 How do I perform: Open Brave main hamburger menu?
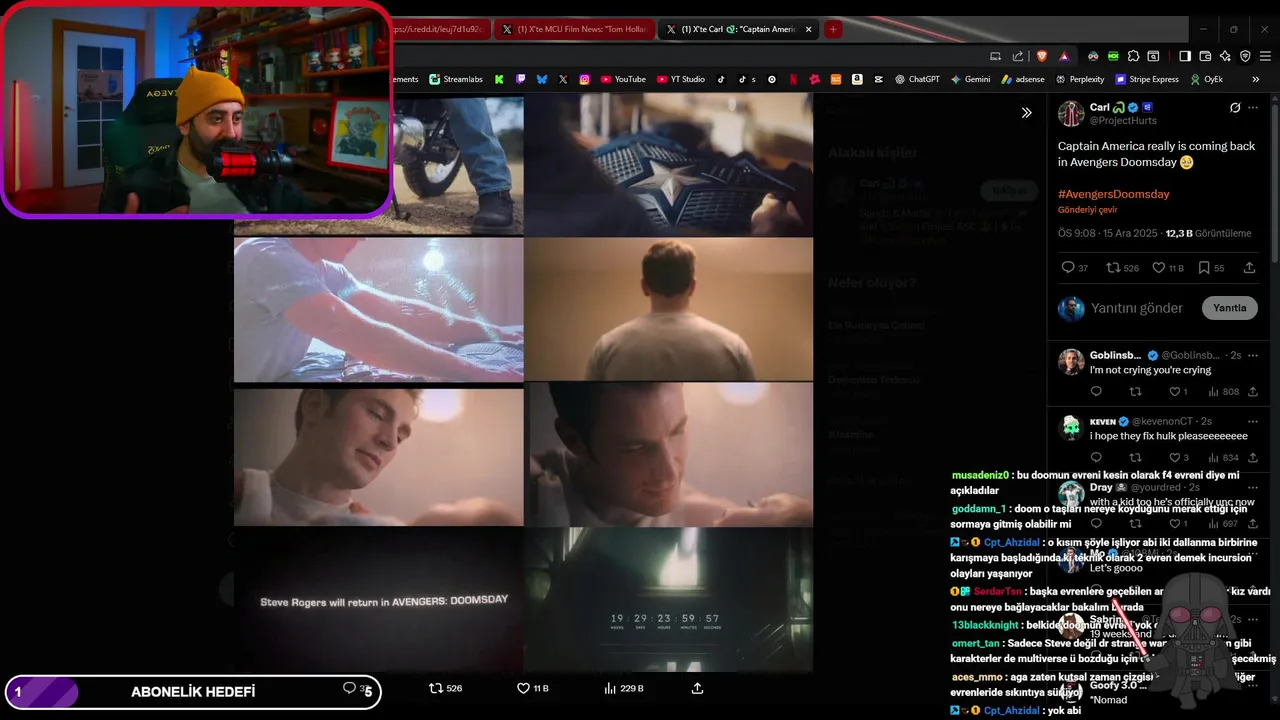coord(1265,56)
